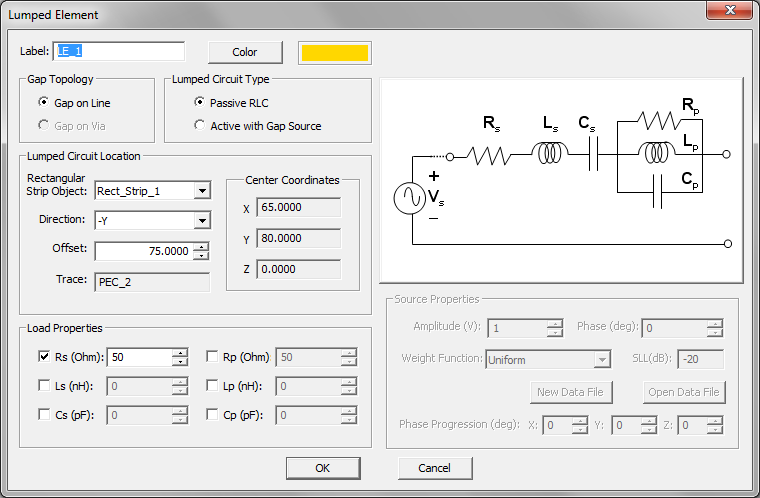Viewport: 760px width, 498px height.
Task: Click the Cs capacitor symbol in diagram
Action: point(594,154)
